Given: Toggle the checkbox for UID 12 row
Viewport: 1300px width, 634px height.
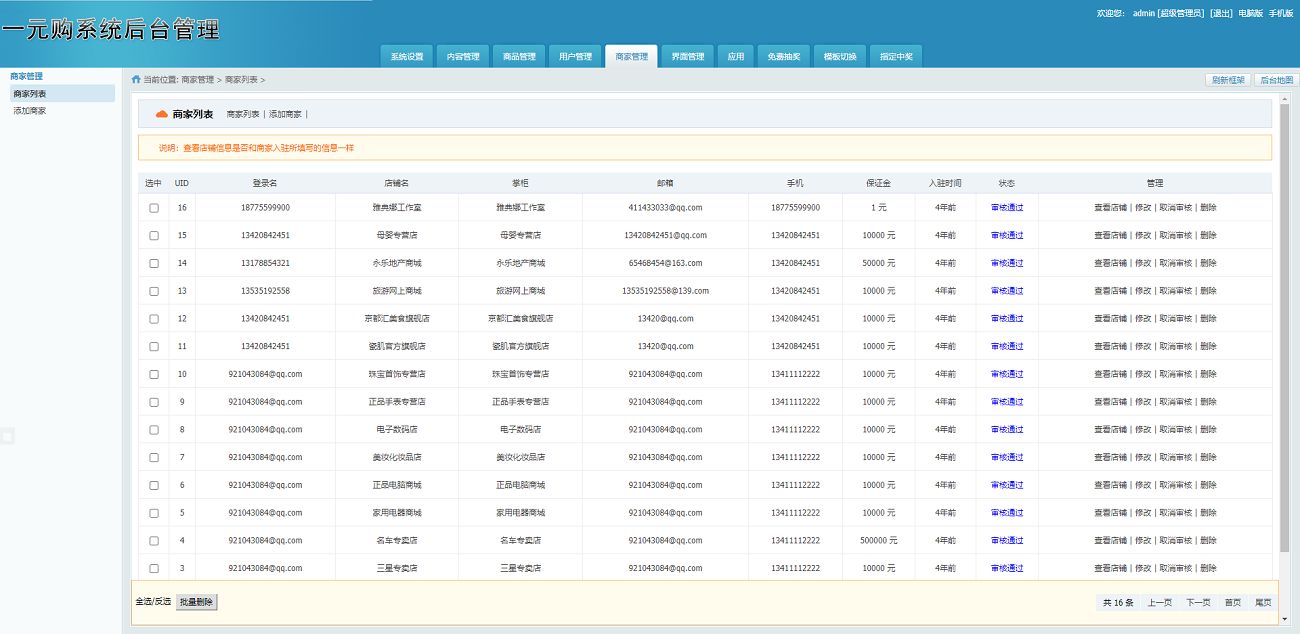Looking at the screenshot, I should (154, 319).
